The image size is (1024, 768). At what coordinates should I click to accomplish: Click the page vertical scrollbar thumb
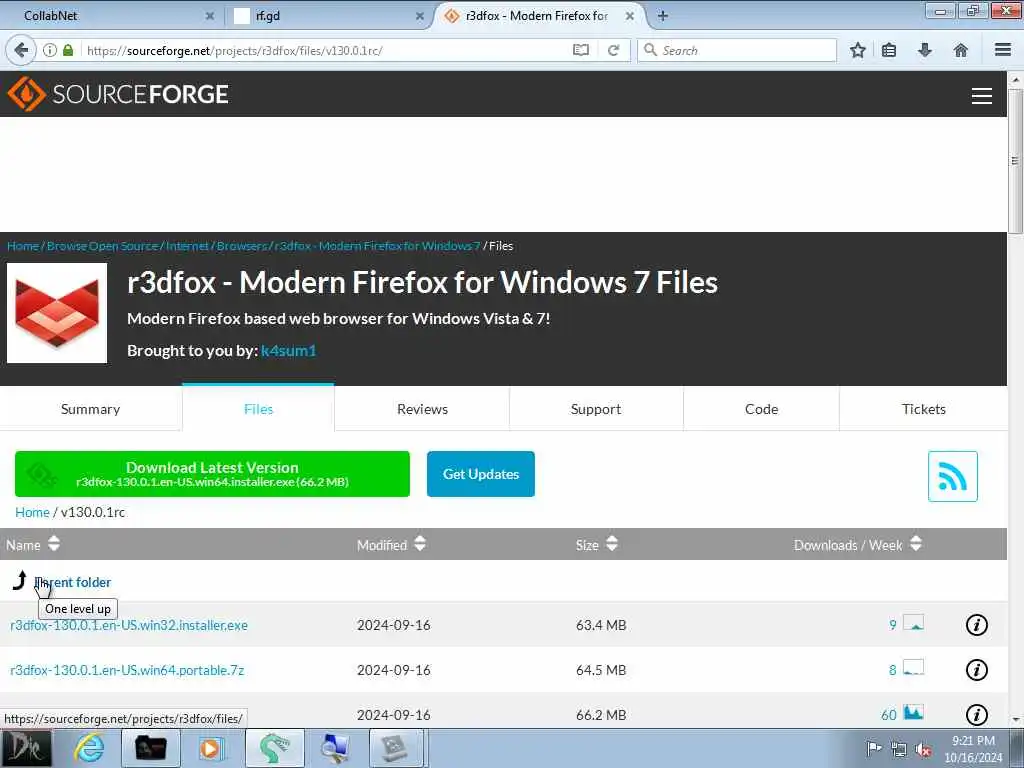point(1015,161)
